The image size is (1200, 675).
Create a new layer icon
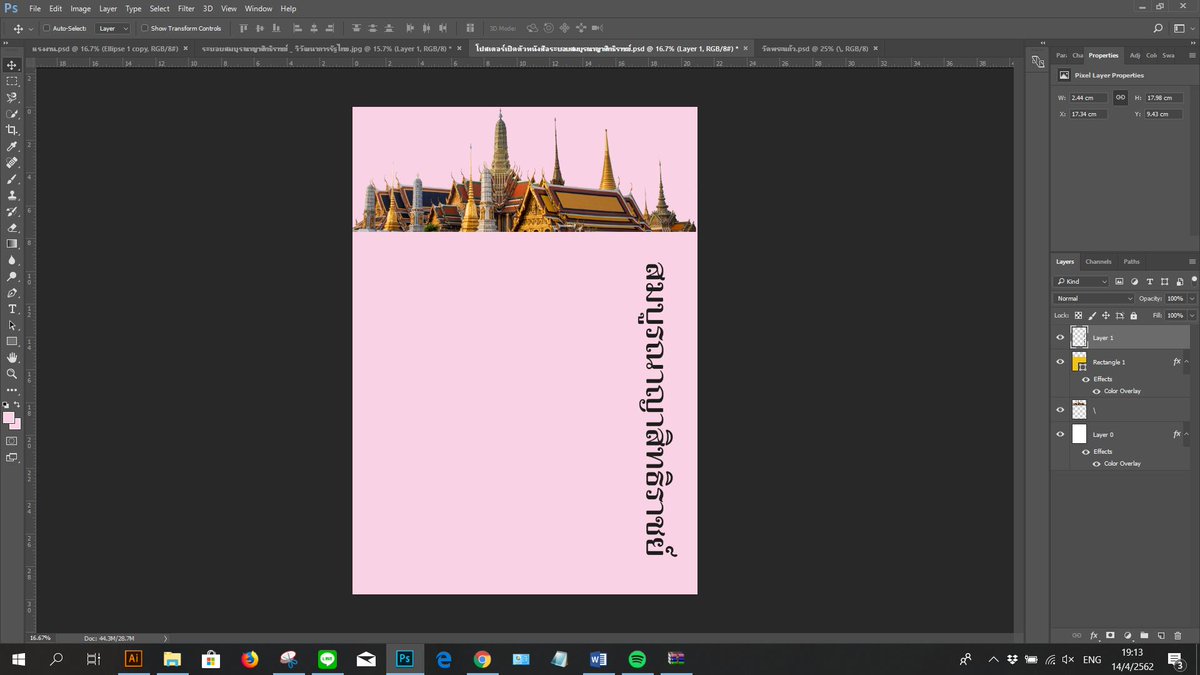[1161, 635]
